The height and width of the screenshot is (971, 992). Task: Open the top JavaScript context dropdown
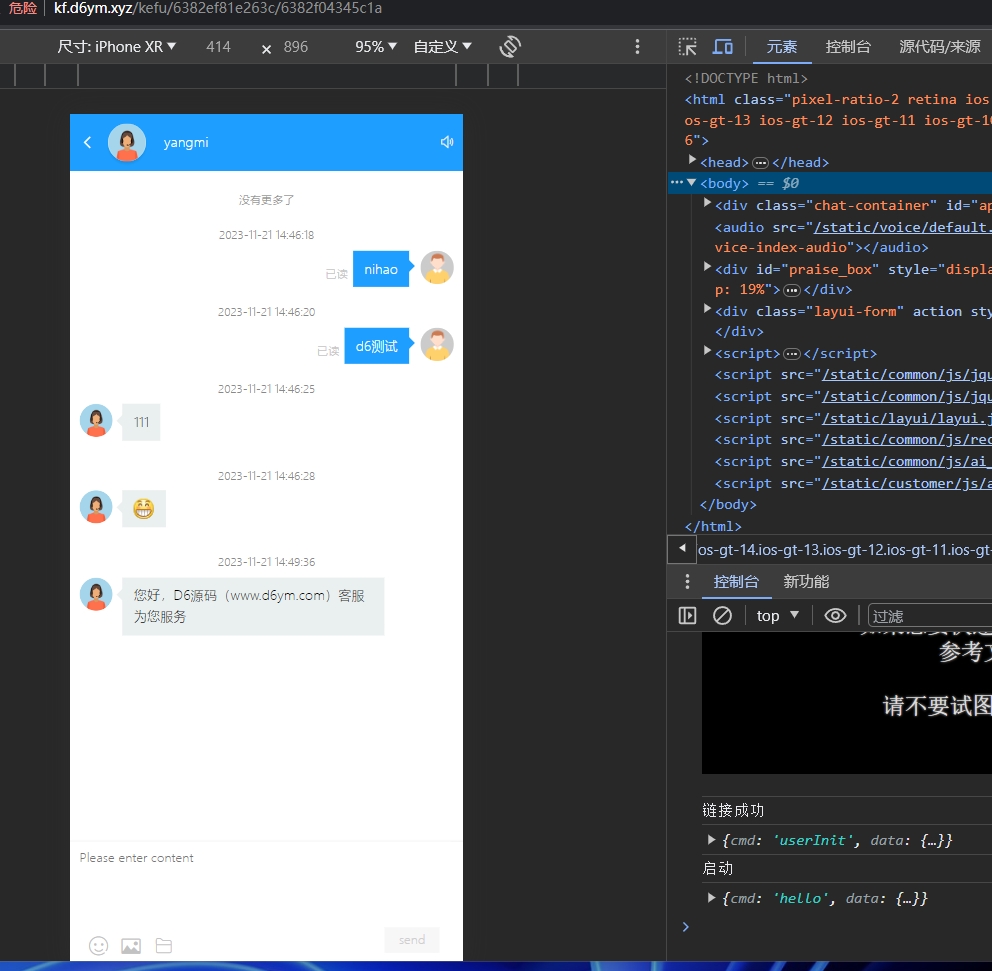[778, 616]
